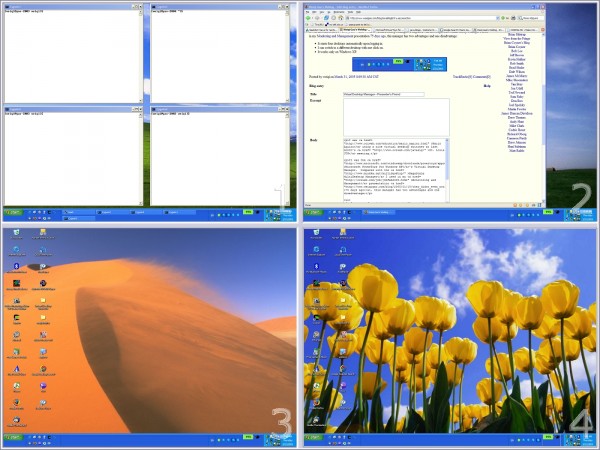Click the taskbar screenshot image in the blog post
Viewport: 600px width, 450px height.
click(399, 64)
